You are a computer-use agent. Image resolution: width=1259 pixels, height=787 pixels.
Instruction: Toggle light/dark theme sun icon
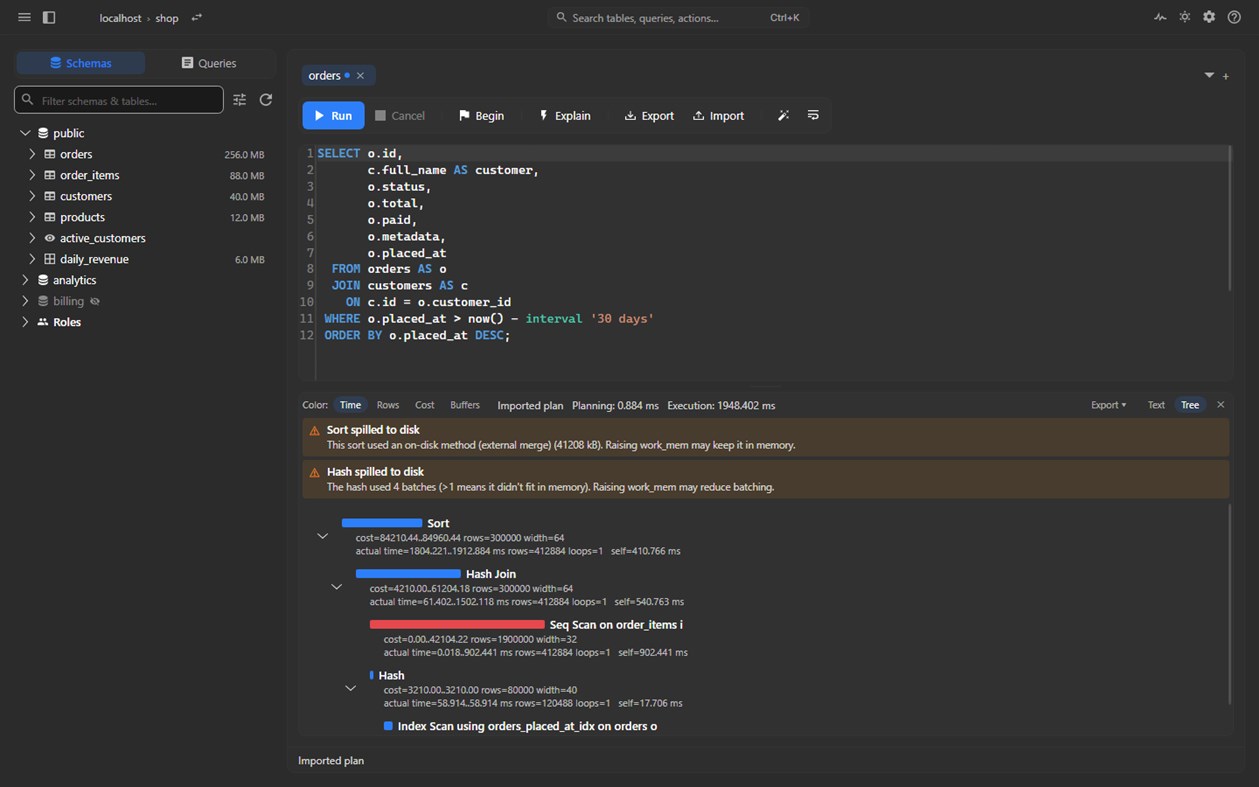point(1185,18)
